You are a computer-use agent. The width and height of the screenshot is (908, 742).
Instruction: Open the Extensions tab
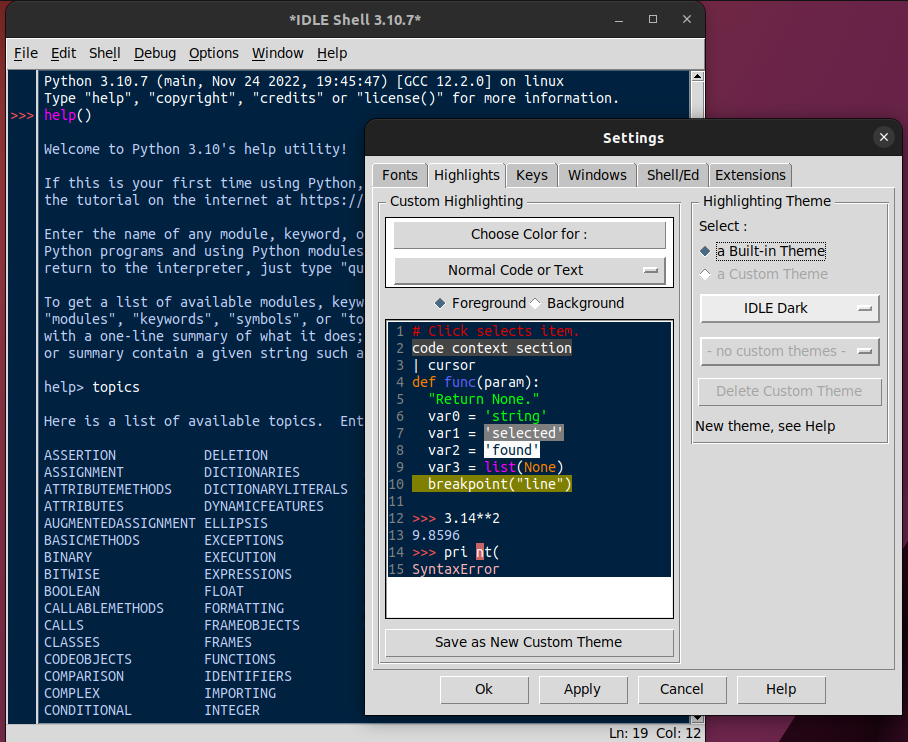[750, 174]
